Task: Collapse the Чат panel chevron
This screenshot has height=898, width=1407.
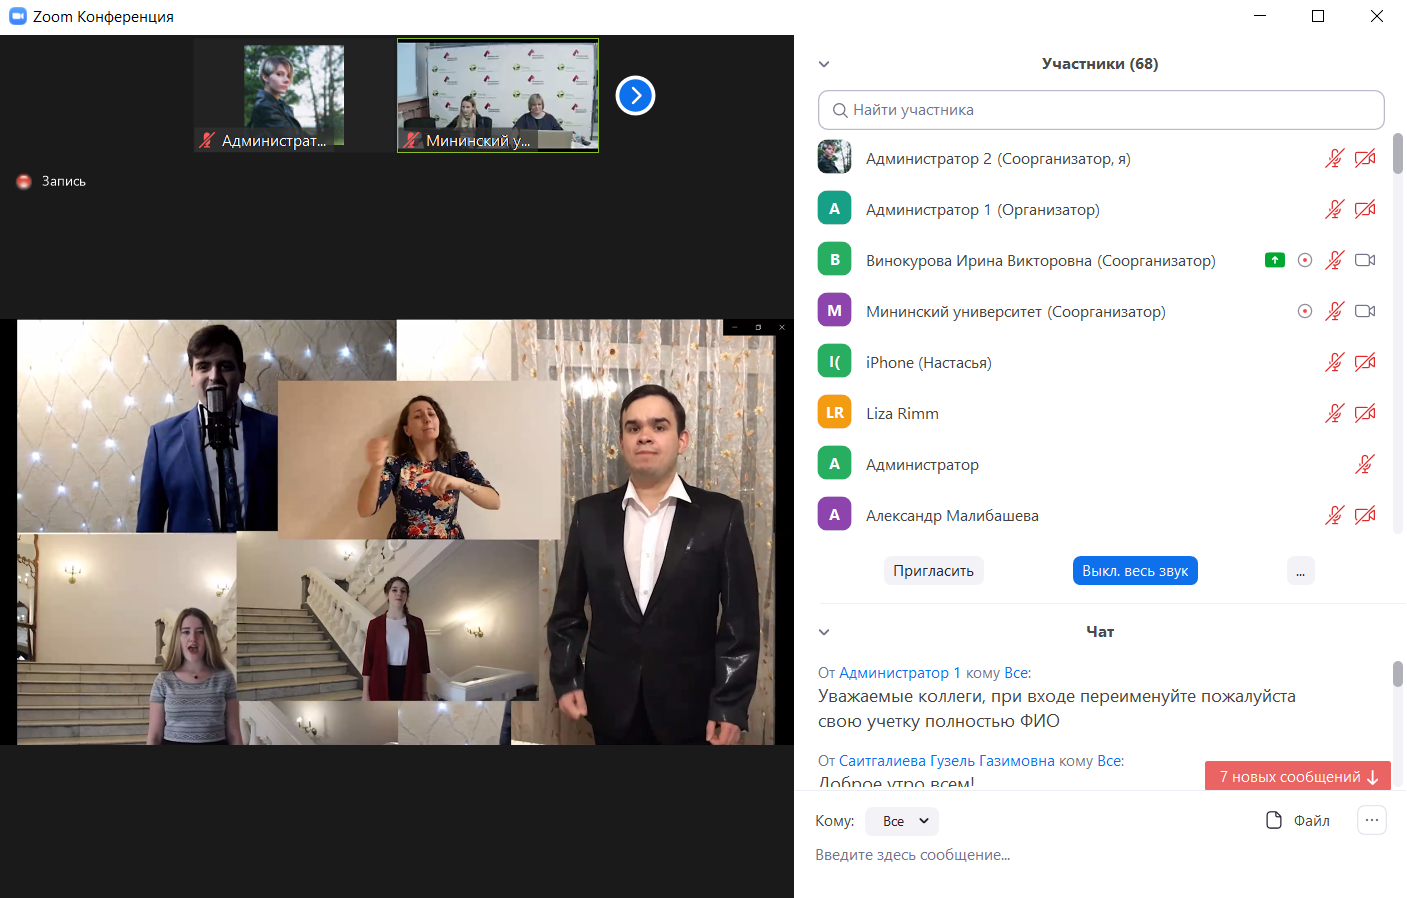Action: (824, 632)
